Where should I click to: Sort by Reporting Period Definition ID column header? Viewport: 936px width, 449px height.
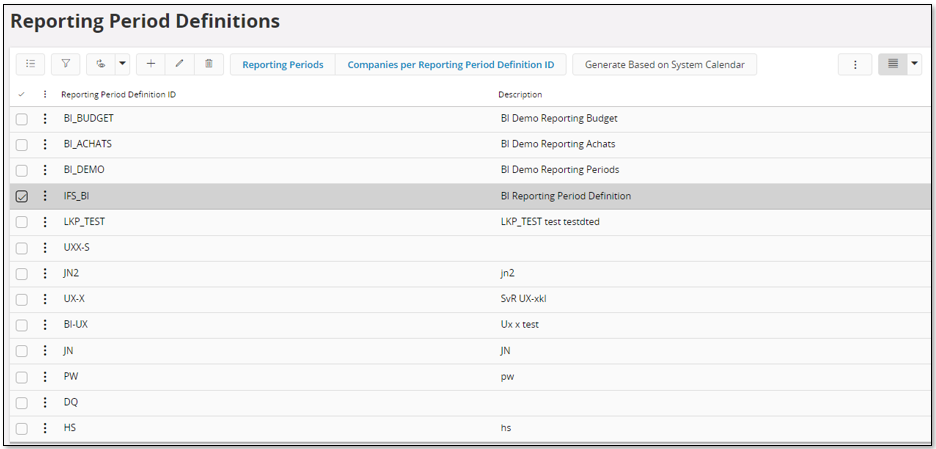[x=119, y=94]
